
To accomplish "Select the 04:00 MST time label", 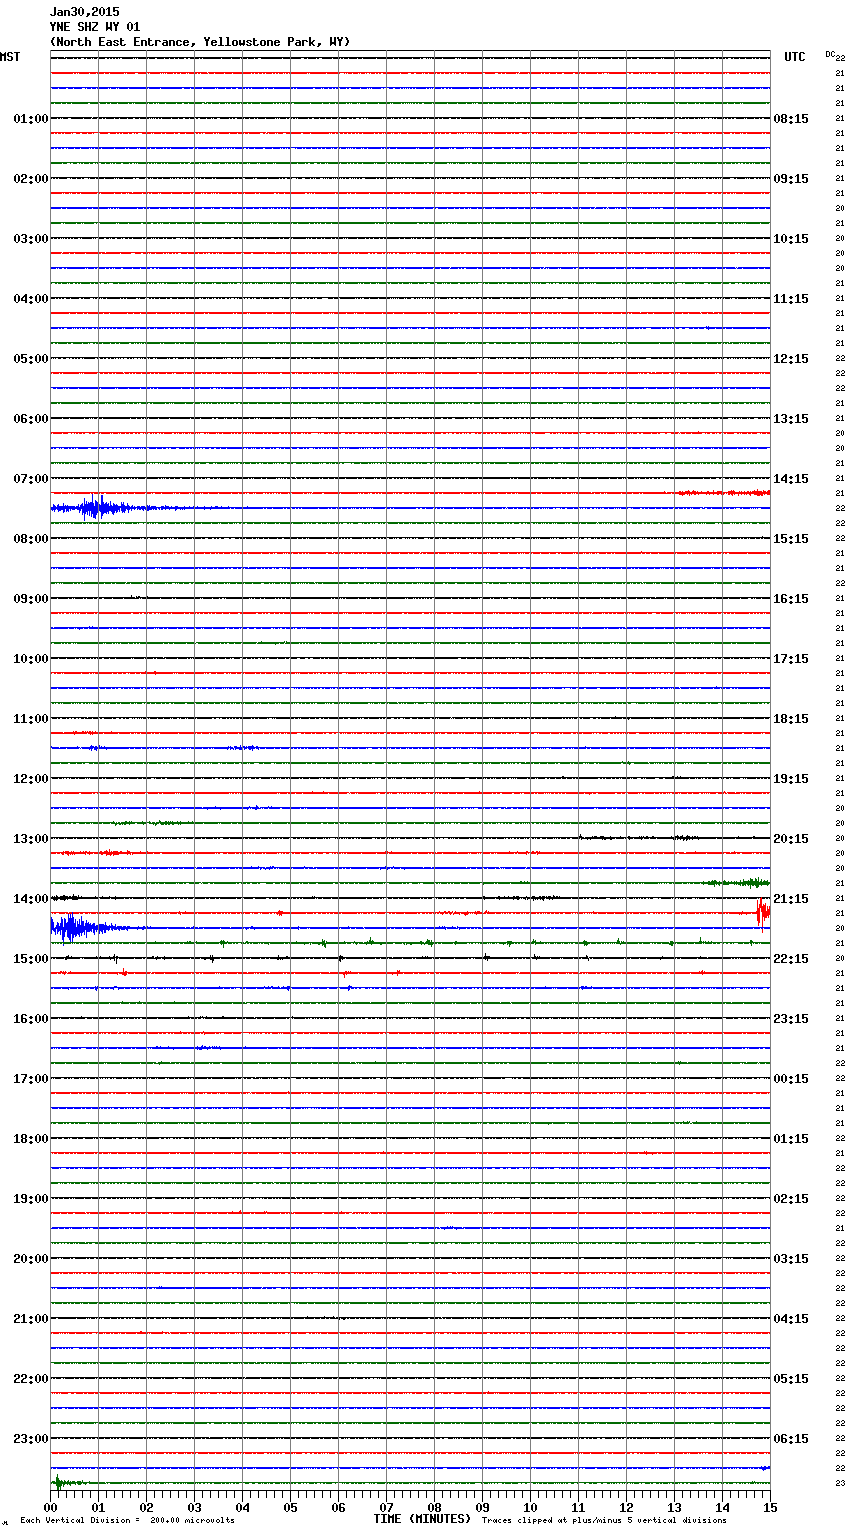I will click(31, 299).
